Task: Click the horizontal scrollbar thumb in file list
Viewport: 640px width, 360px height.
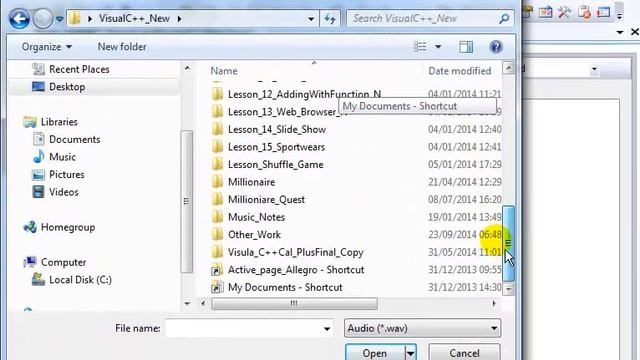Action: click(294, 304)
